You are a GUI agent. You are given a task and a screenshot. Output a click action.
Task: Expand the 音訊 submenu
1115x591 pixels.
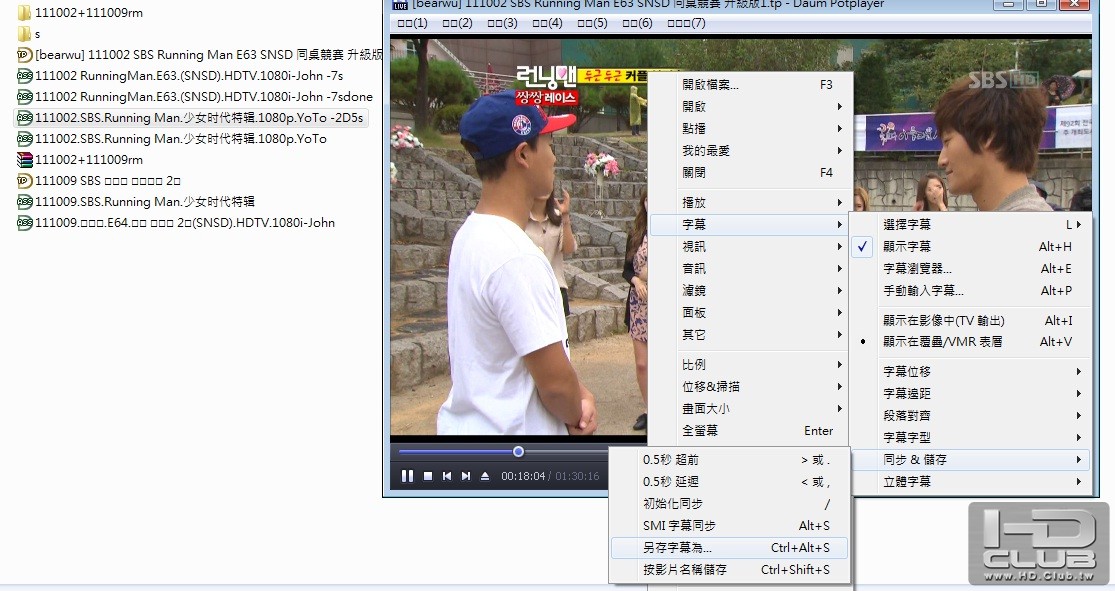pyautogui.click(x=750, y=268)
